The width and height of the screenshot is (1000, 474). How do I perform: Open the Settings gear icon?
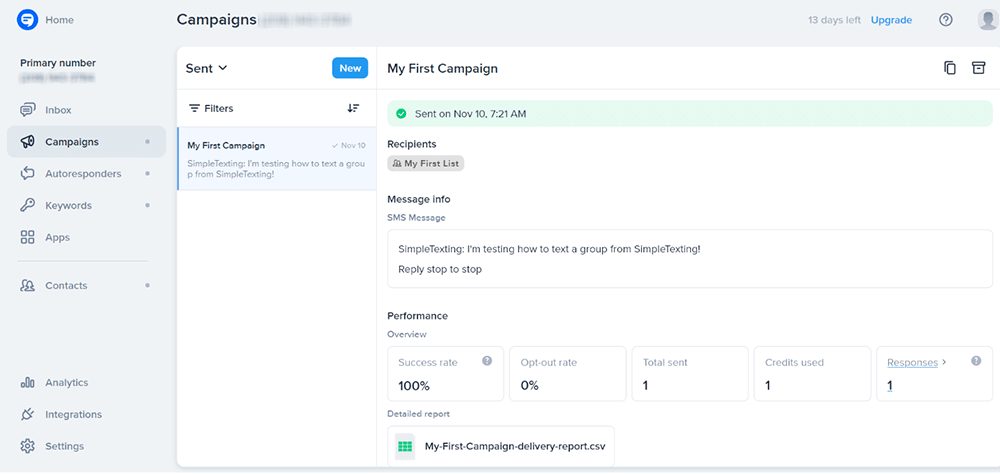[27, 446]
